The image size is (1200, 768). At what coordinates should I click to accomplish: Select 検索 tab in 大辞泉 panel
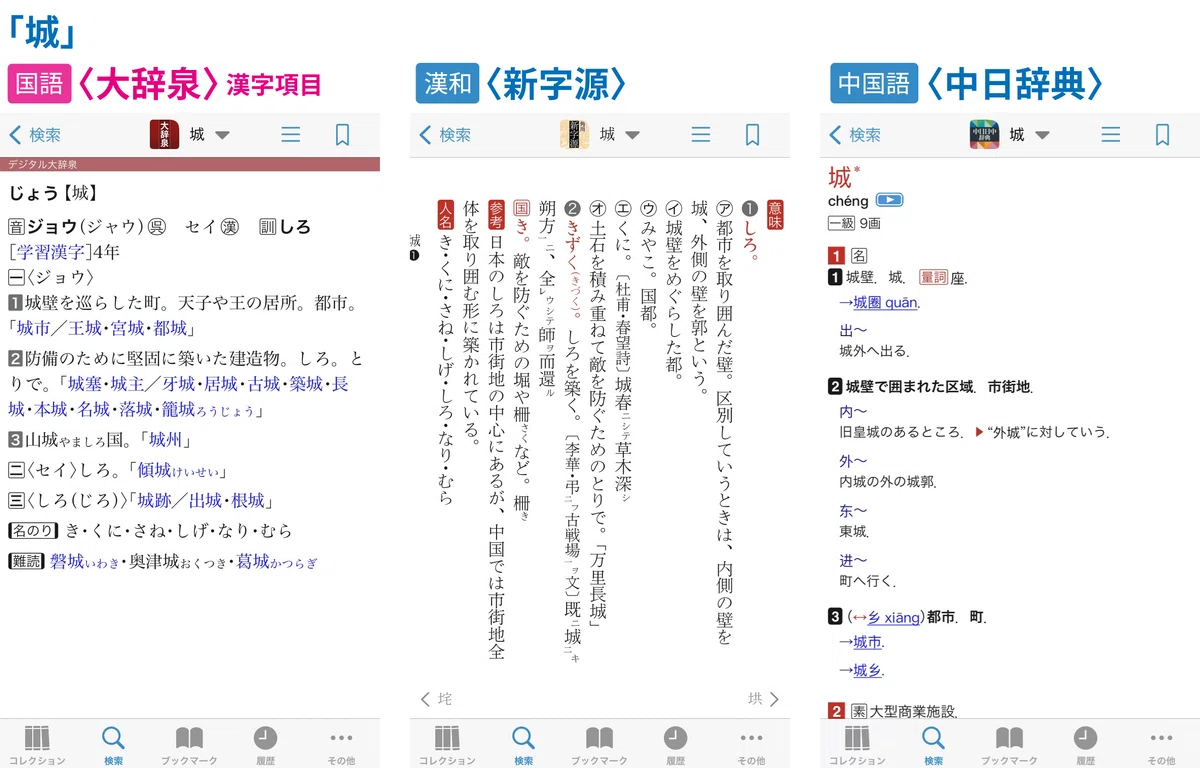[113, 745]
